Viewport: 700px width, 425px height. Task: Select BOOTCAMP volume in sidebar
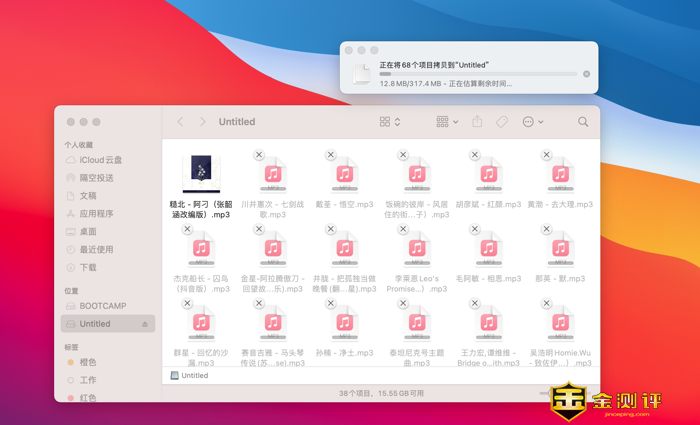(102, 306)
